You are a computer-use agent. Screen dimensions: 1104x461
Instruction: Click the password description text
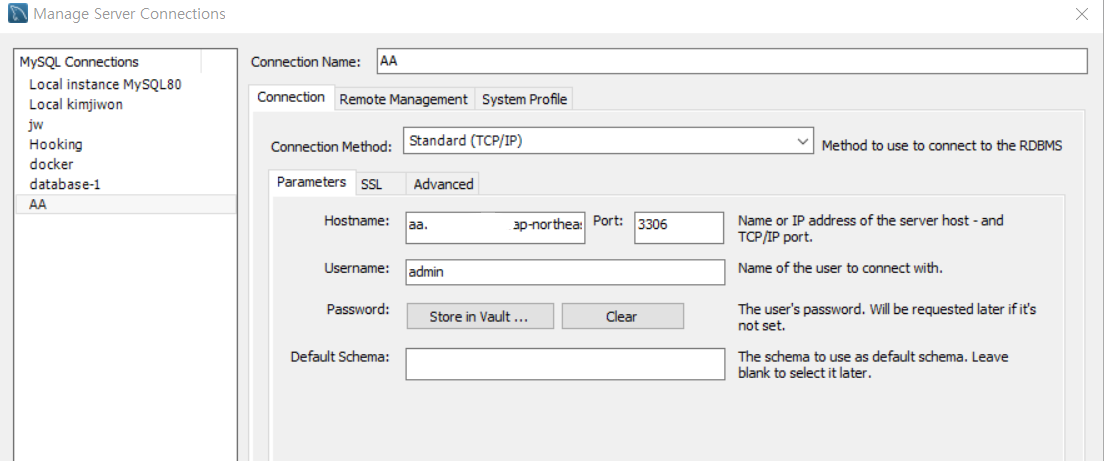887,317
